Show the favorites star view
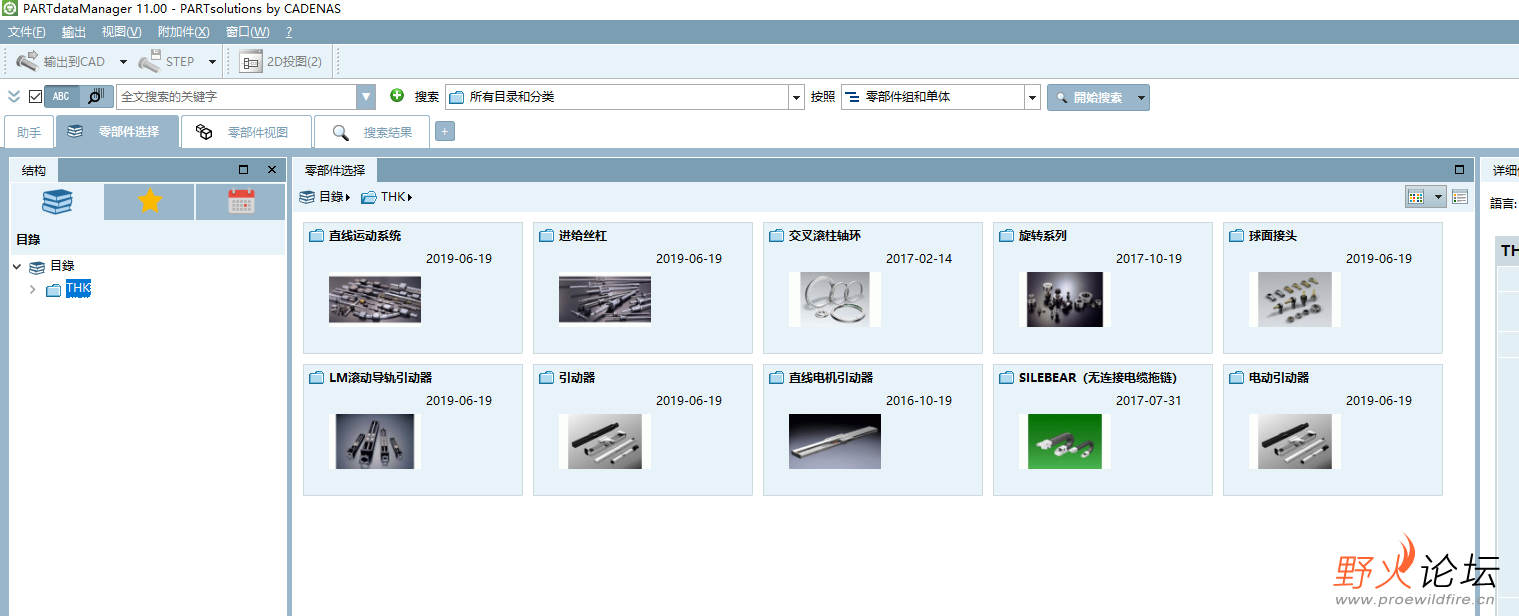The image size is (1519, 616). click(149, 201)
